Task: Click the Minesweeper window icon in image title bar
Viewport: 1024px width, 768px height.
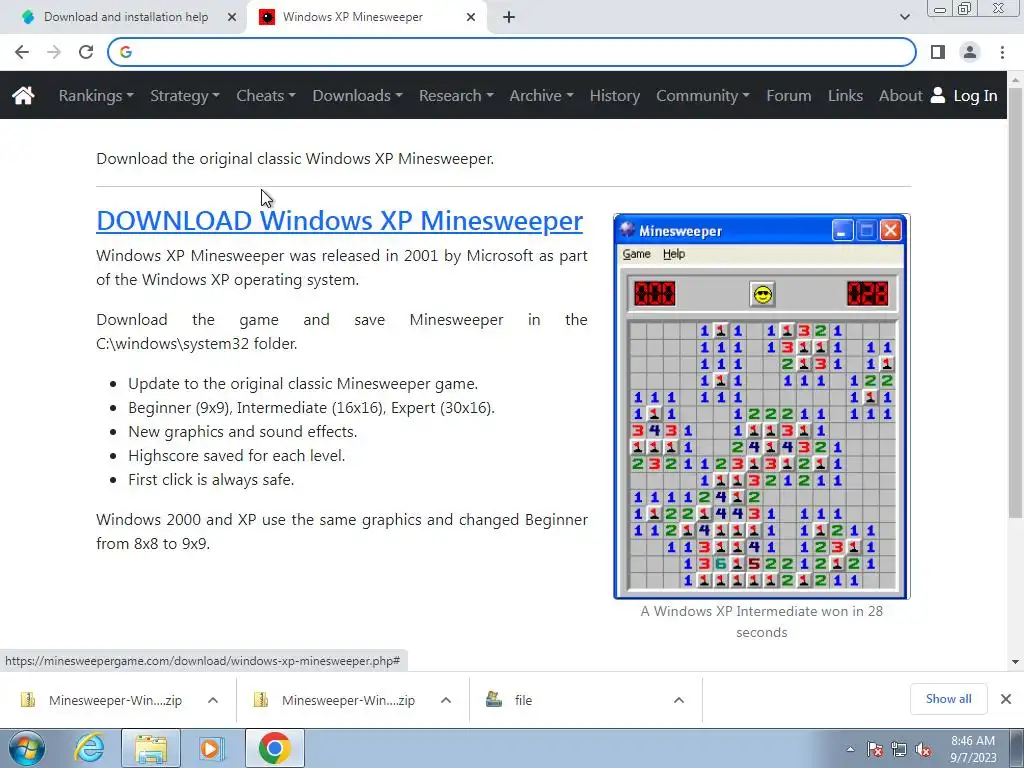Action: [628, 229]
